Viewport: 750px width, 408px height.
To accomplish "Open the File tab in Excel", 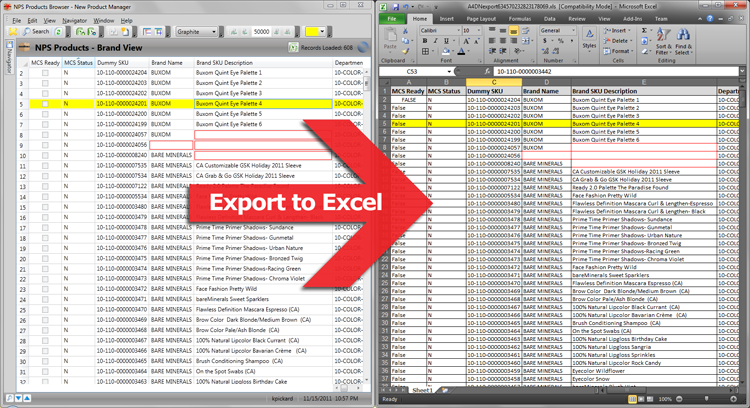I will (x=392, y=19).
